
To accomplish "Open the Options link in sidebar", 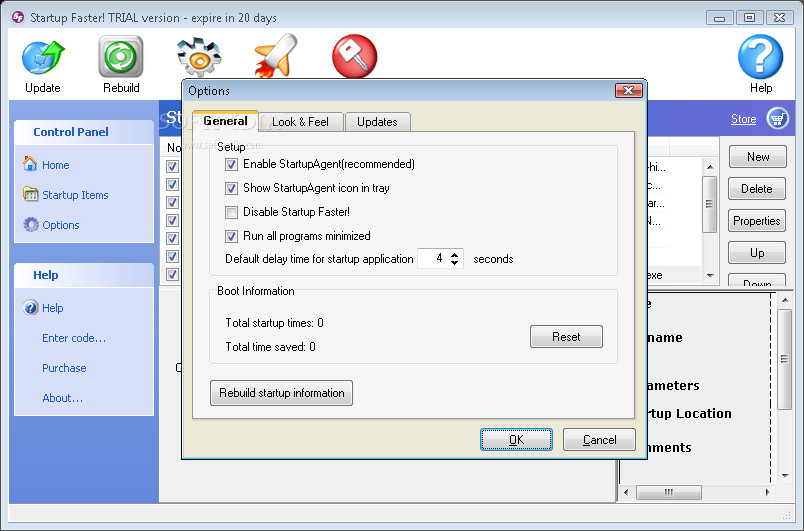I will pos(61,225).
